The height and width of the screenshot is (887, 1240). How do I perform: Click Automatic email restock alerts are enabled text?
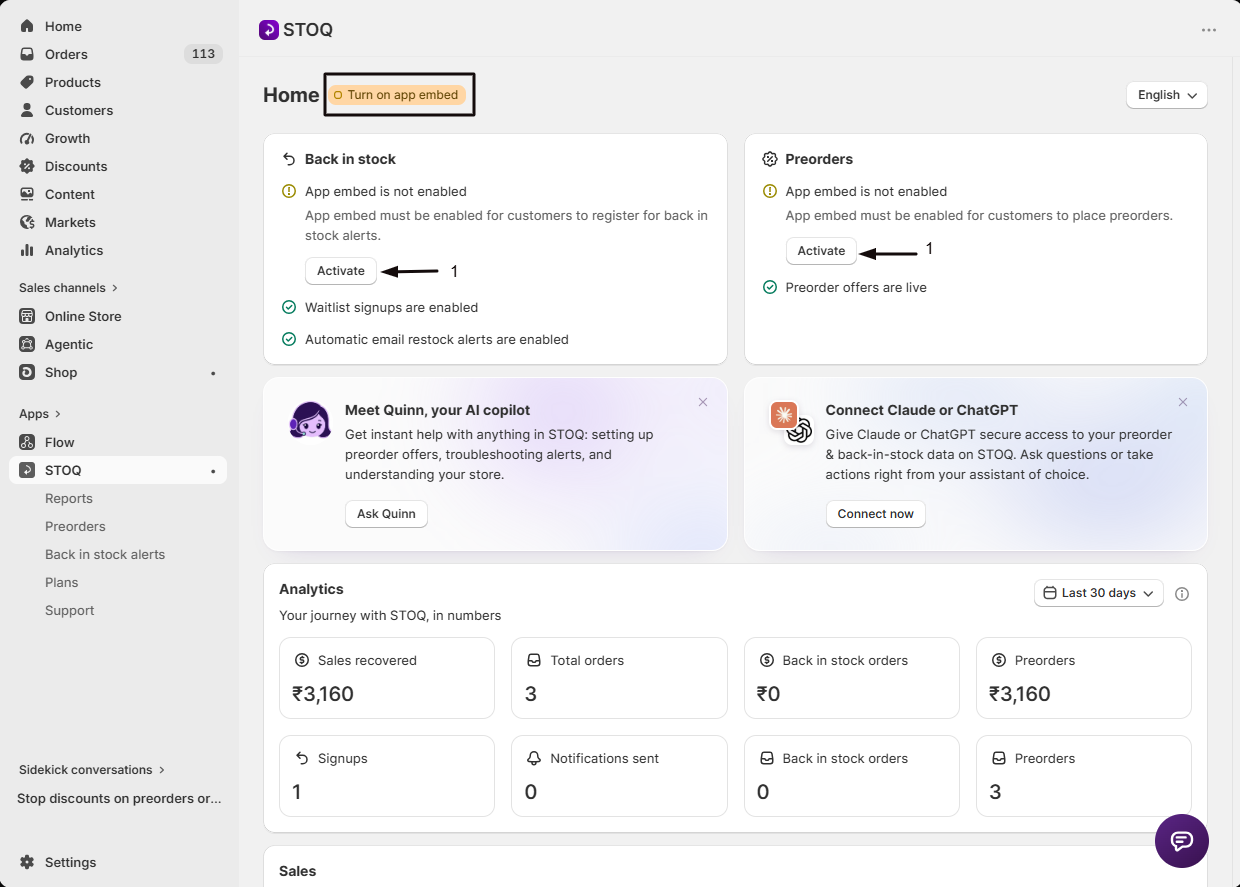coord(436,340)
